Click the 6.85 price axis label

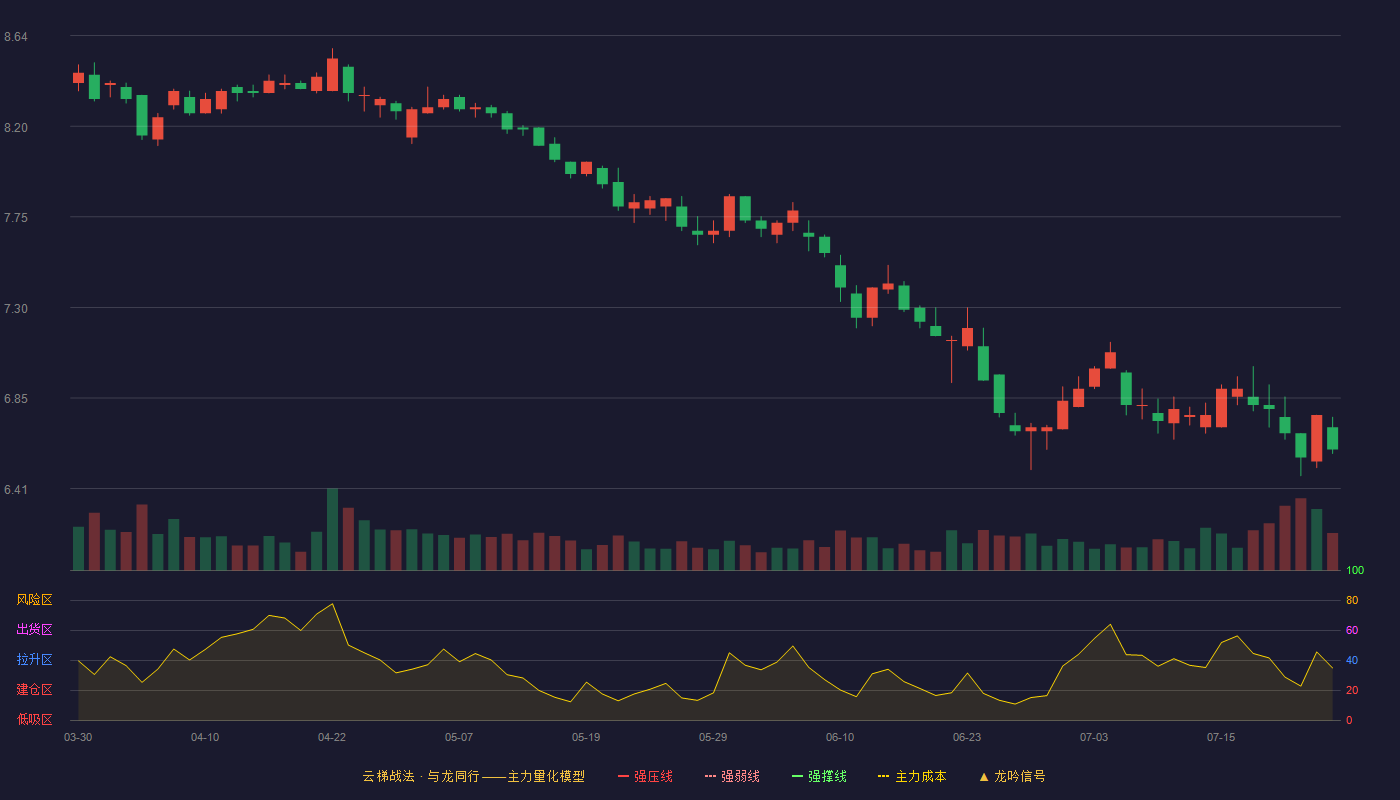click(x=16, y=399)
